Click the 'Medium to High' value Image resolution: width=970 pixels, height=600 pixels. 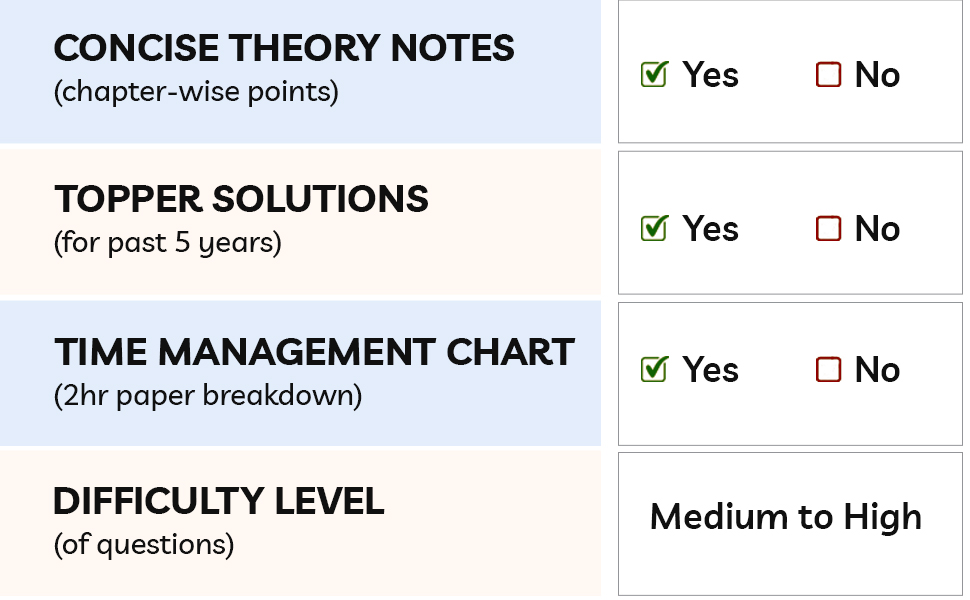pyautogui.click(x=786, y=517)
